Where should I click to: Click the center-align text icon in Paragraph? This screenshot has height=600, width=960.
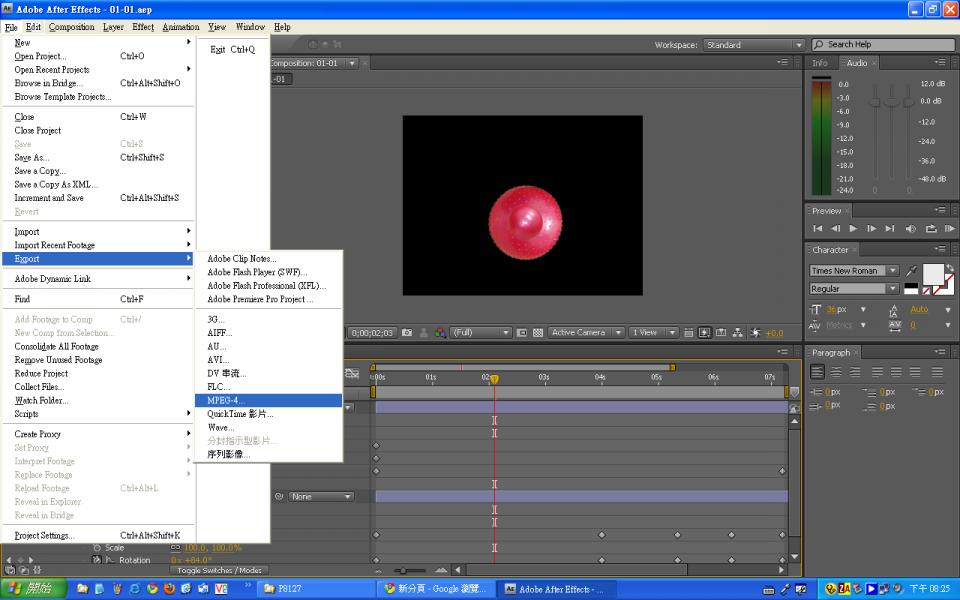click(836, 372)
